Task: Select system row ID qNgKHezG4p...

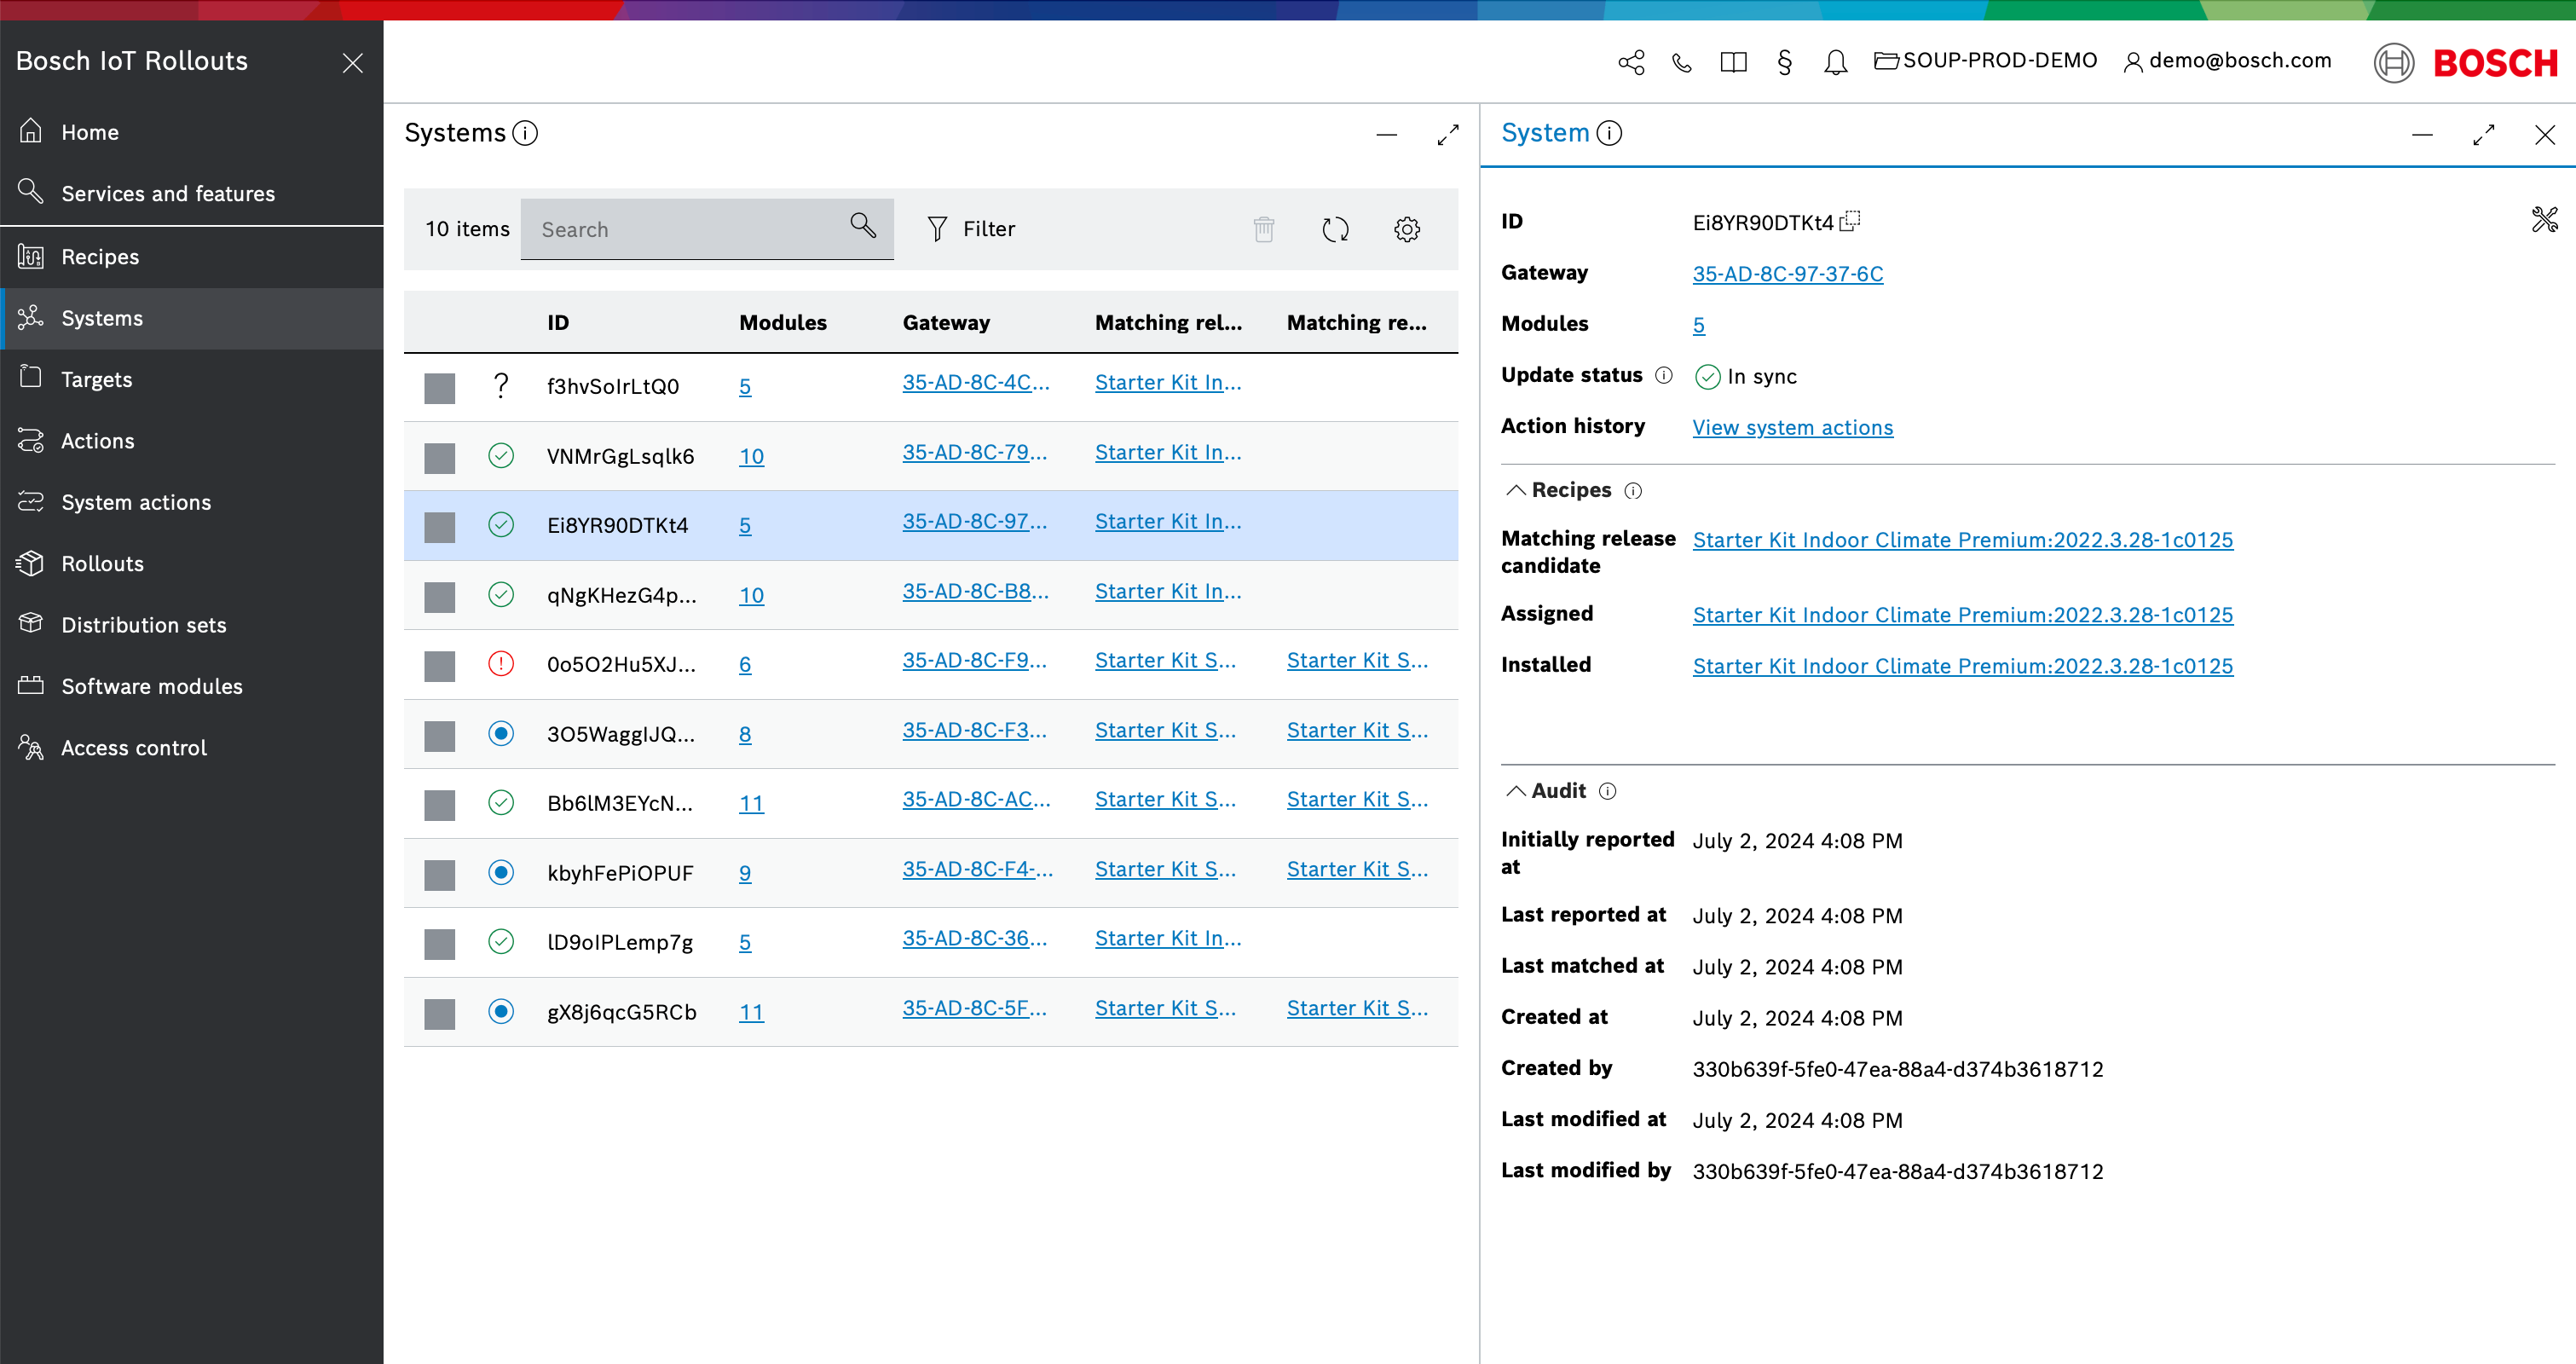Action: coord(621,596)
